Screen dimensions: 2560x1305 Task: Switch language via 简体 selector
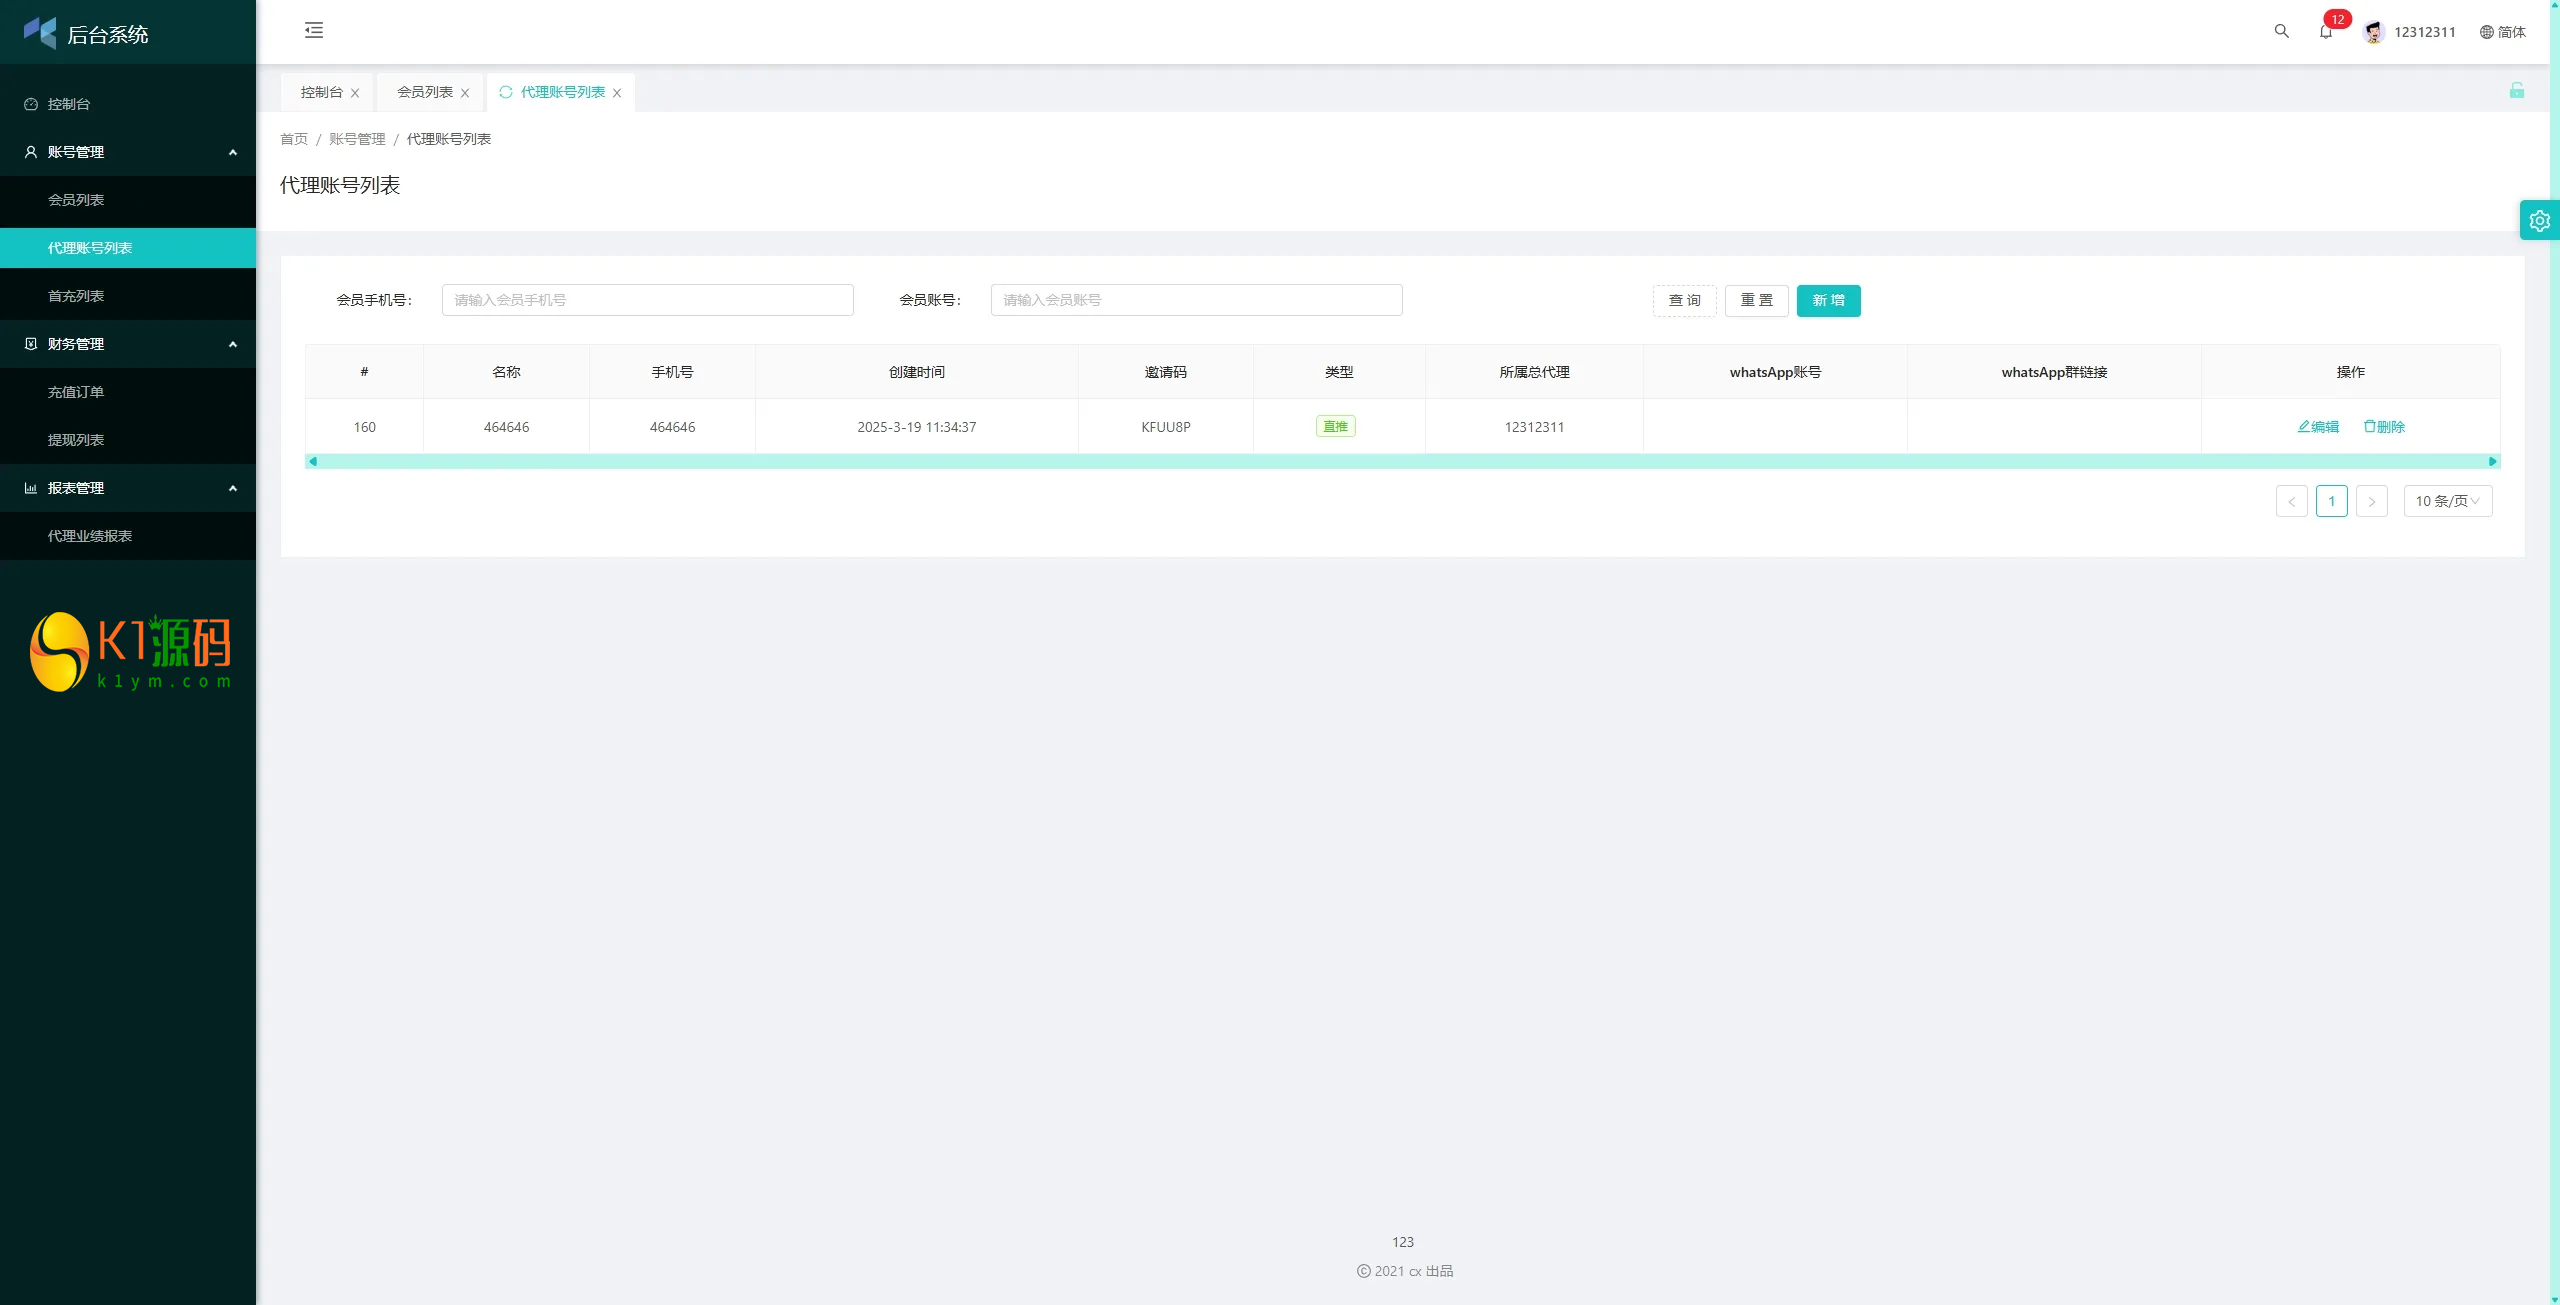pos(2503,32)
